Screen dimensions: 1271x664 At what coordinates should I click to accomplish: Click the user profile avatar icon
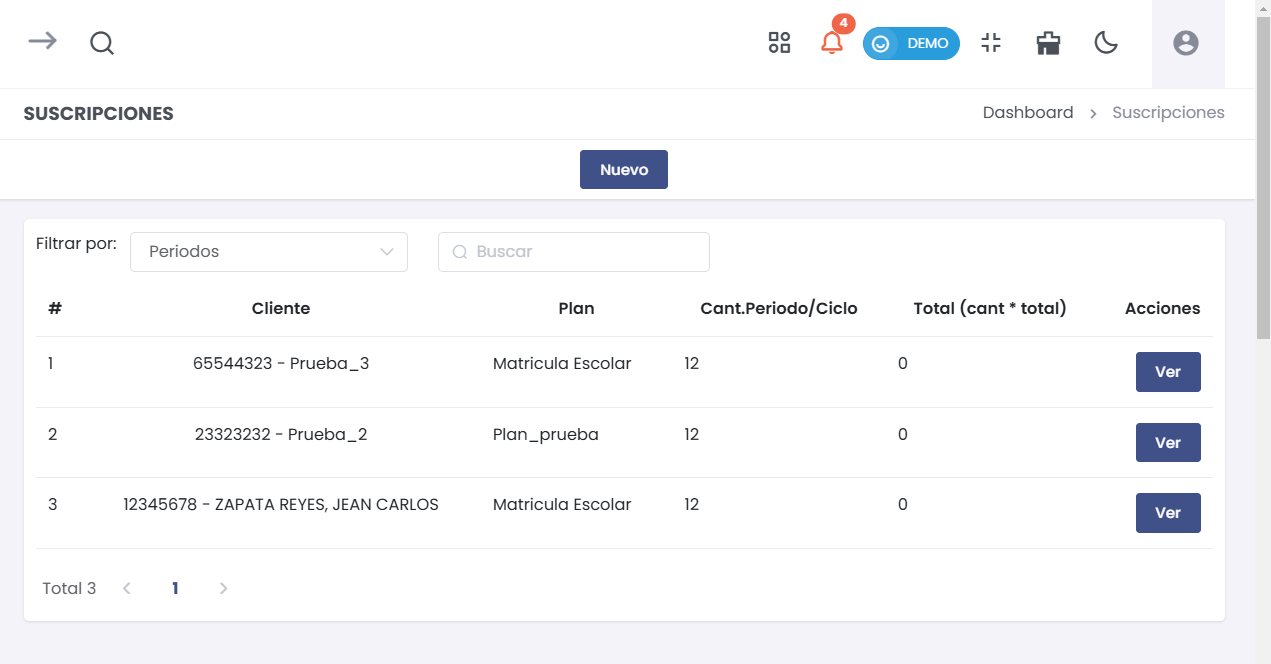1186,43
